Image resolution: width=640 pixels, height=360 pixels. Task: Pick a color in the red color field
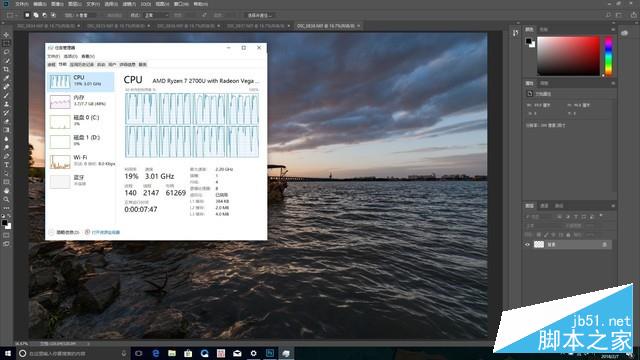[x=568, y=56]
